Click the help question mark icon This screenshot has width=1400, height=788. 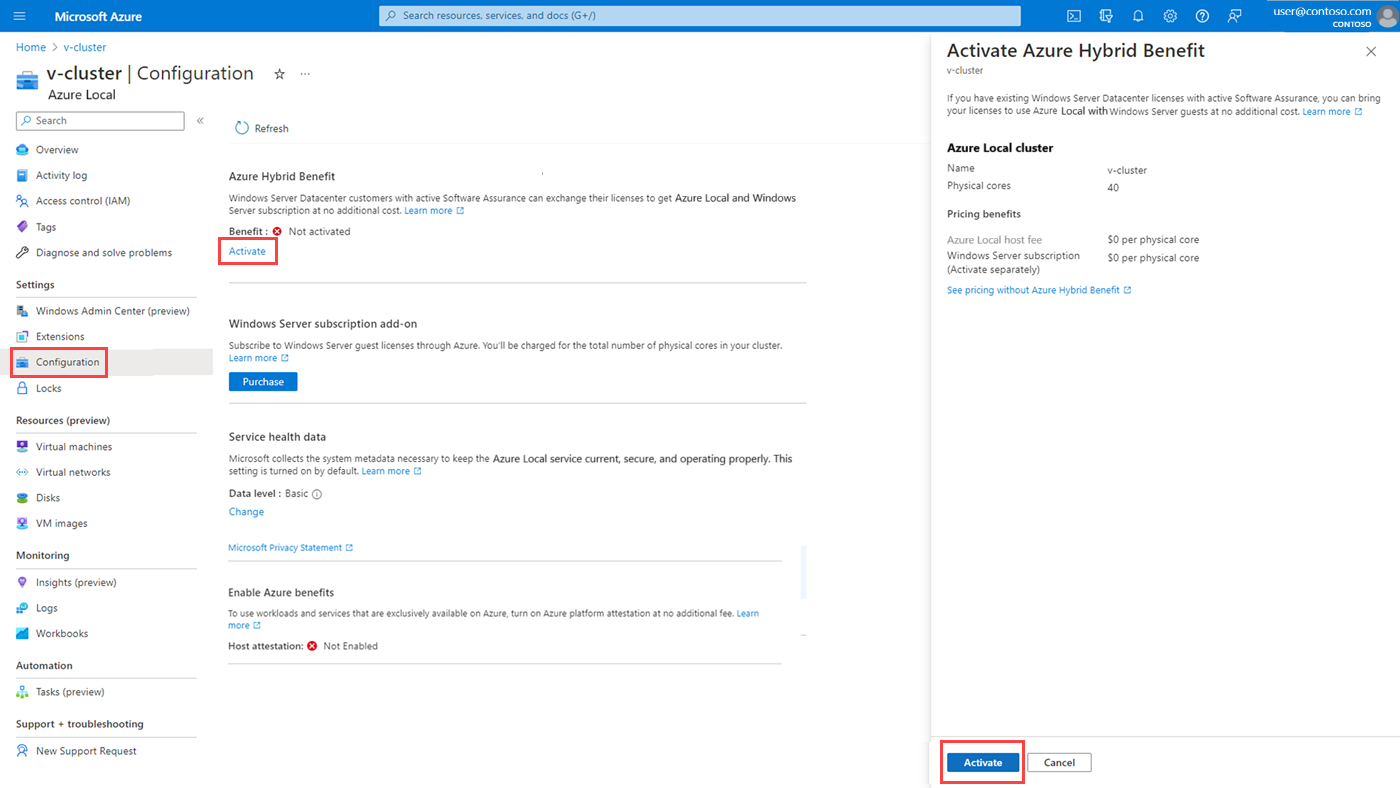click(1202, 16)
